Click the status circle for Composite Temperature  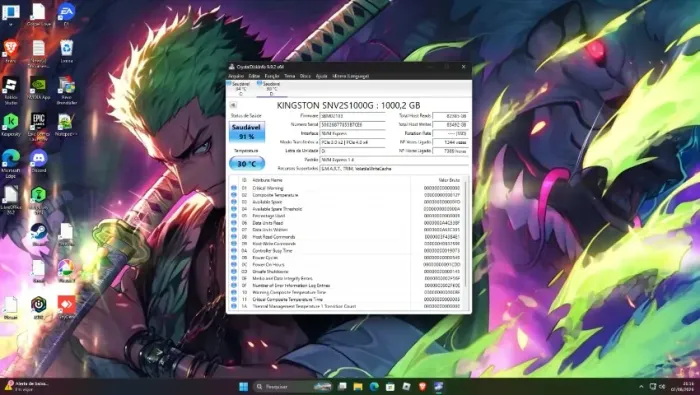[x=233, y=195]
